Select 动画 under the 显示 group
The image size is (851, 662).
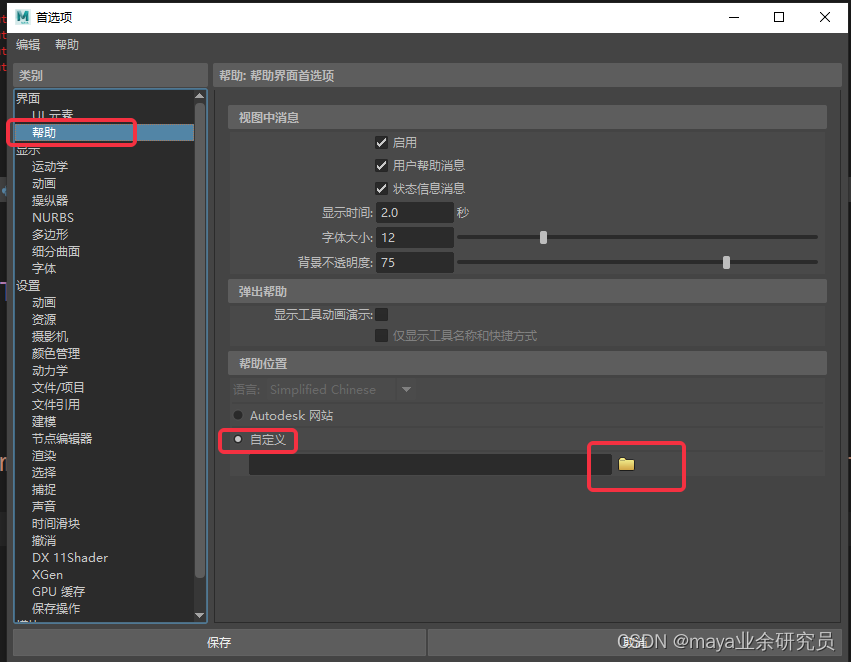44,183
